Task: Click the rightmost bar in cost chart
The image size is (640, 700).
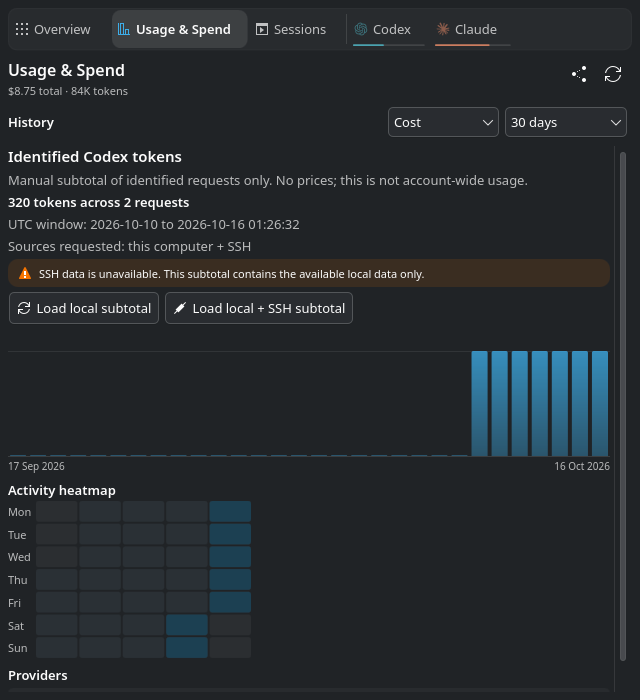Action: coord(600,404)
